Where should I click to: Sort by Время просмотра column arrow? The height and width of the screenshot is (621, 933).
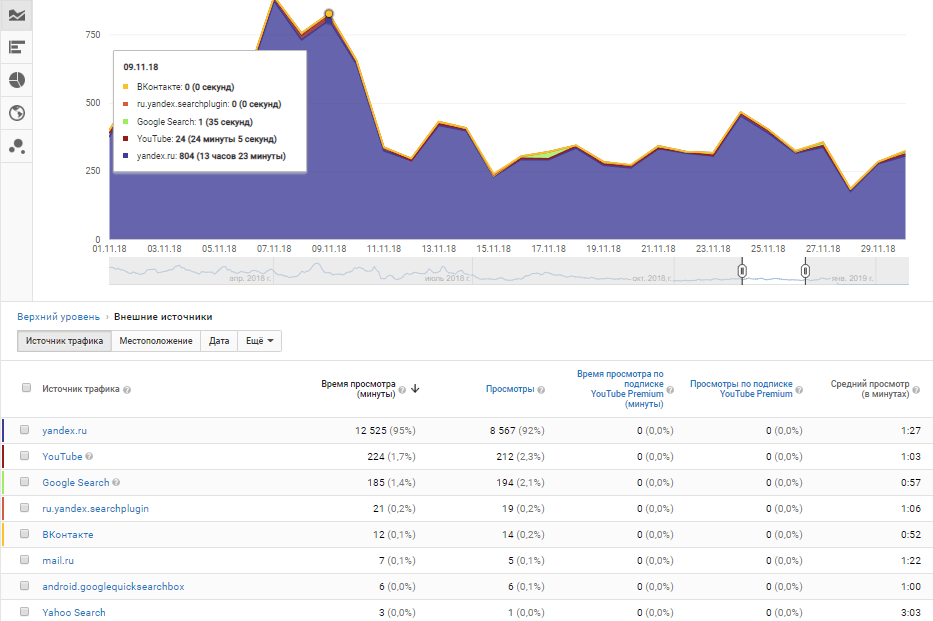(415, 389)
